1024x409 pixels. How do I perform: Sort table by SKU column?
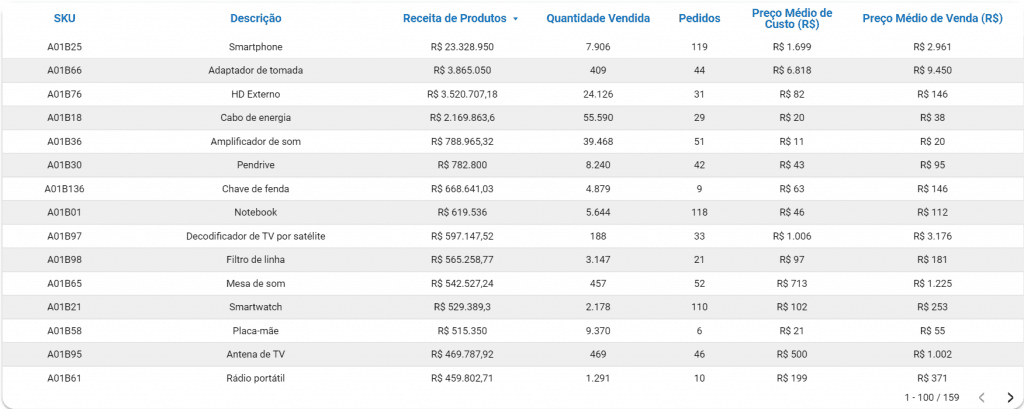tap(64, 18)
